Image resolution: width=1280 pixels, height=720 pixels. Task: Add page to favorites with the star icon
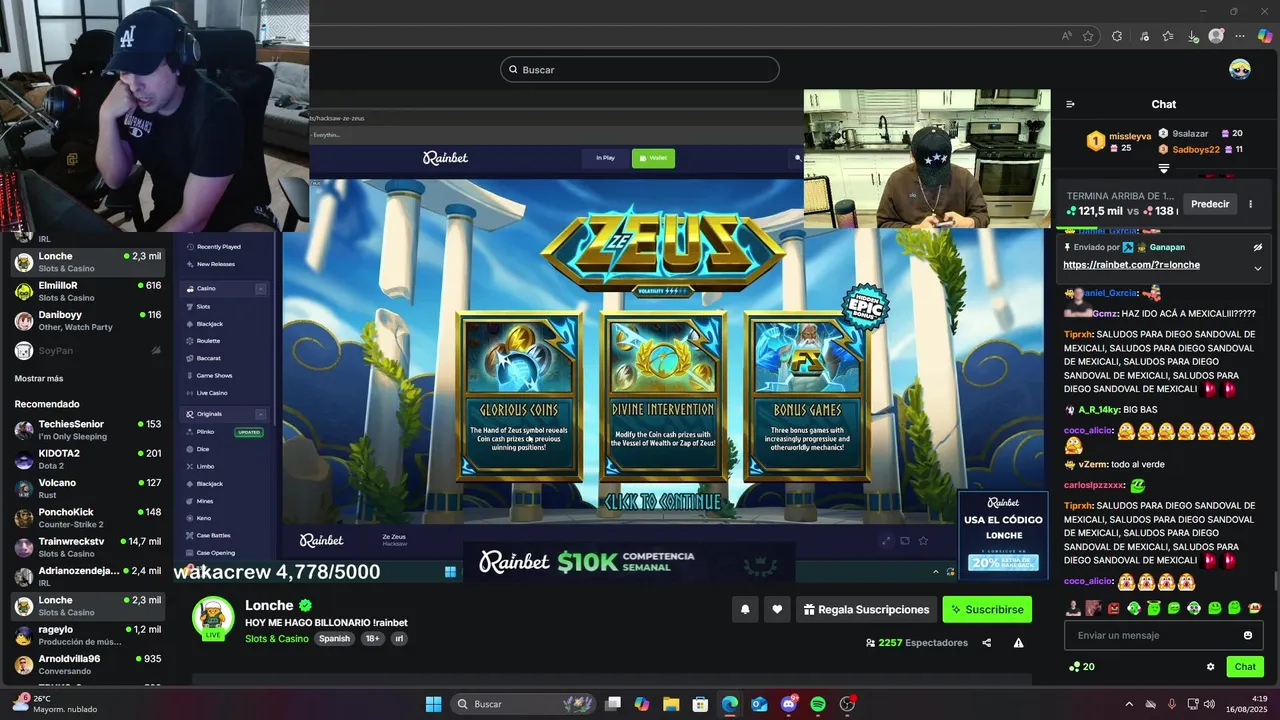point(1088,36)
